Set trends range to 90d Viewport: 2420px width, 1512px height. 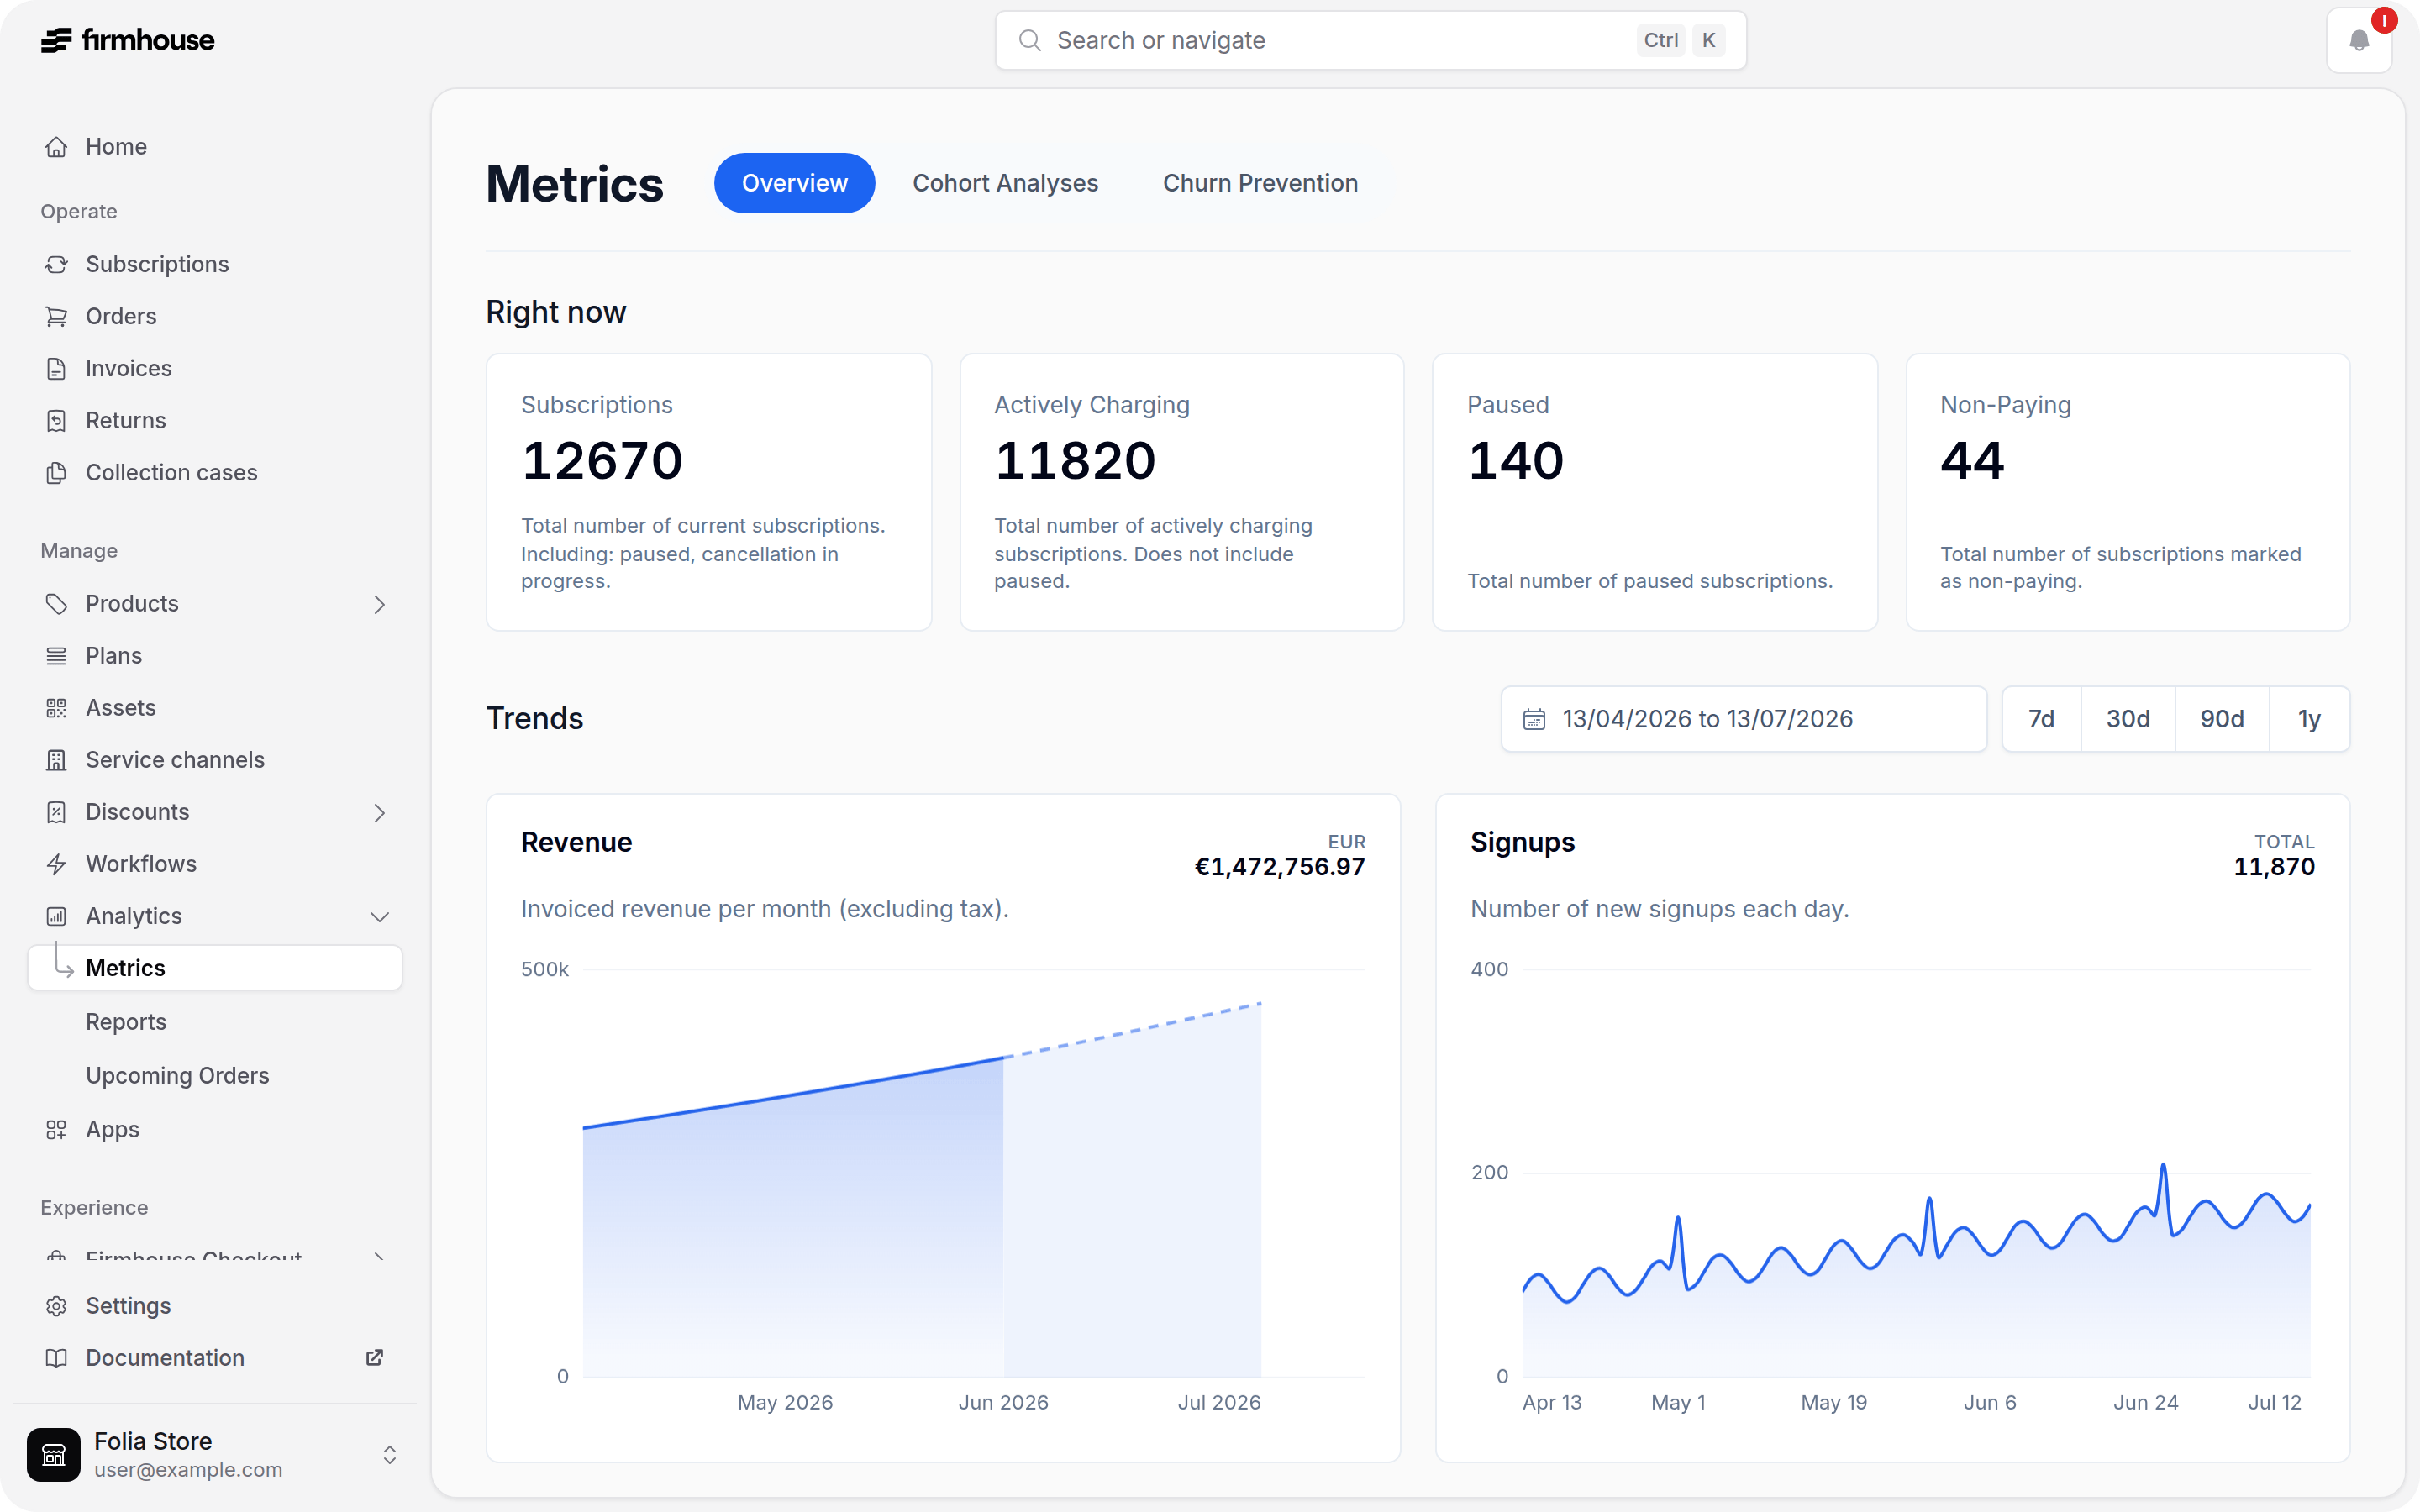coord(2222,719)
